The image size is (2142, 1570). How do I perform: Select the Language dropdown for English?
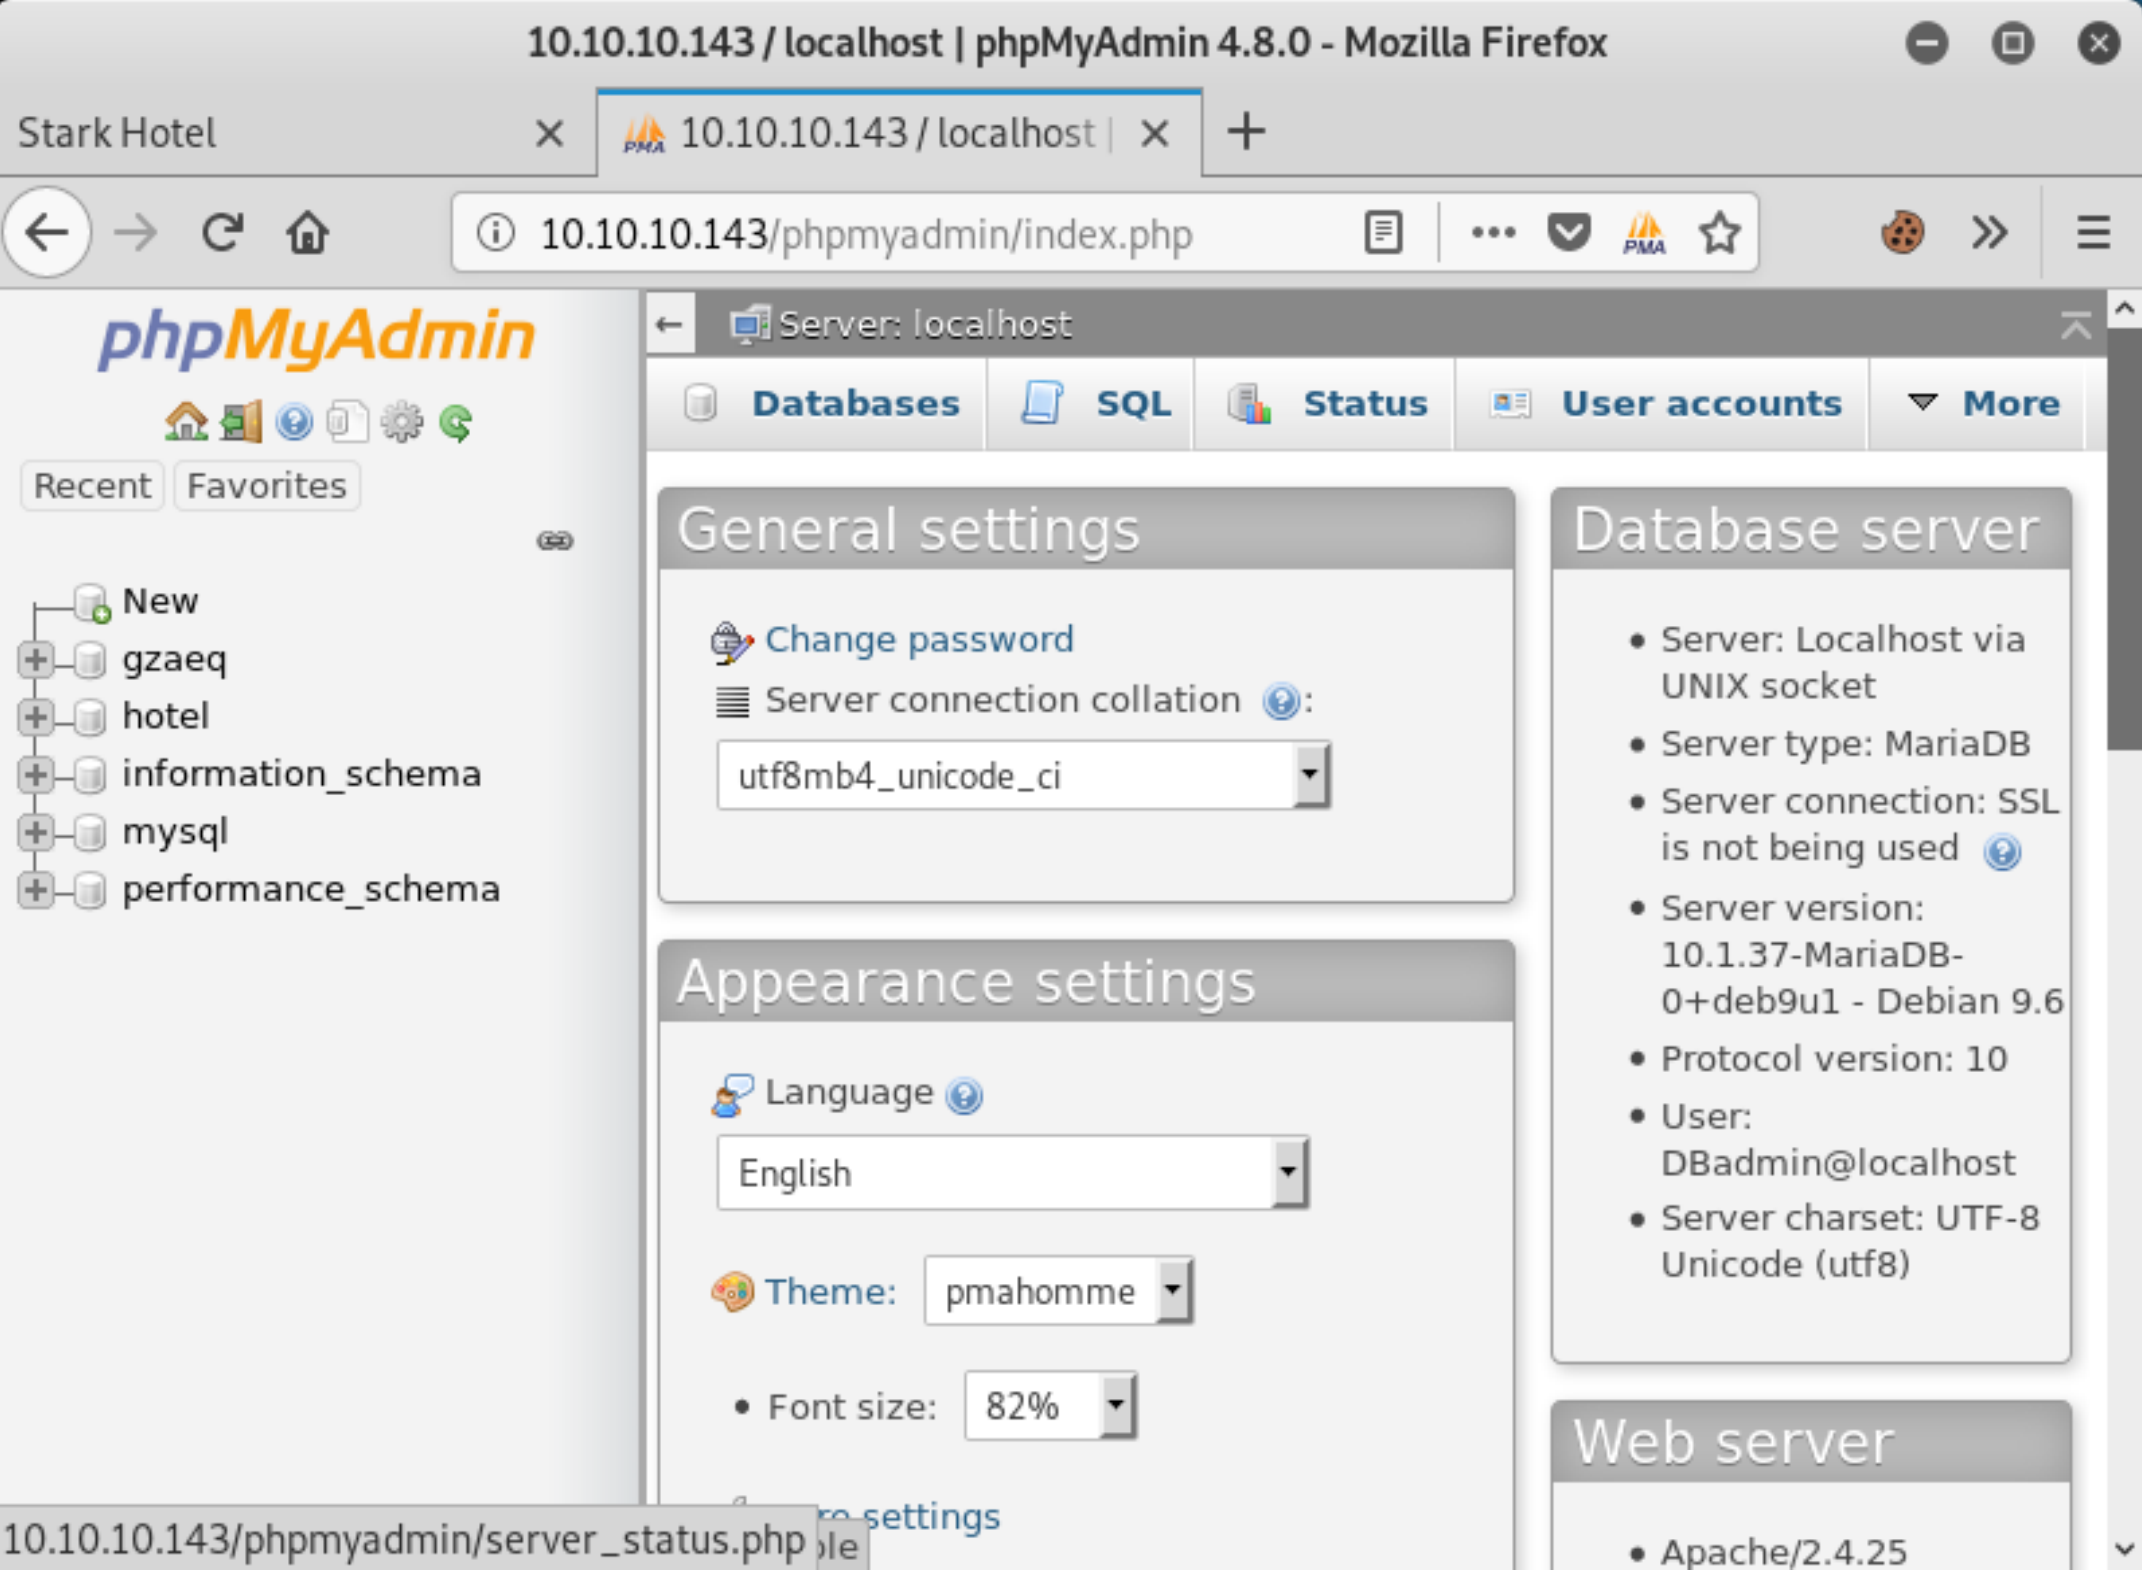click(1013, 1174)
